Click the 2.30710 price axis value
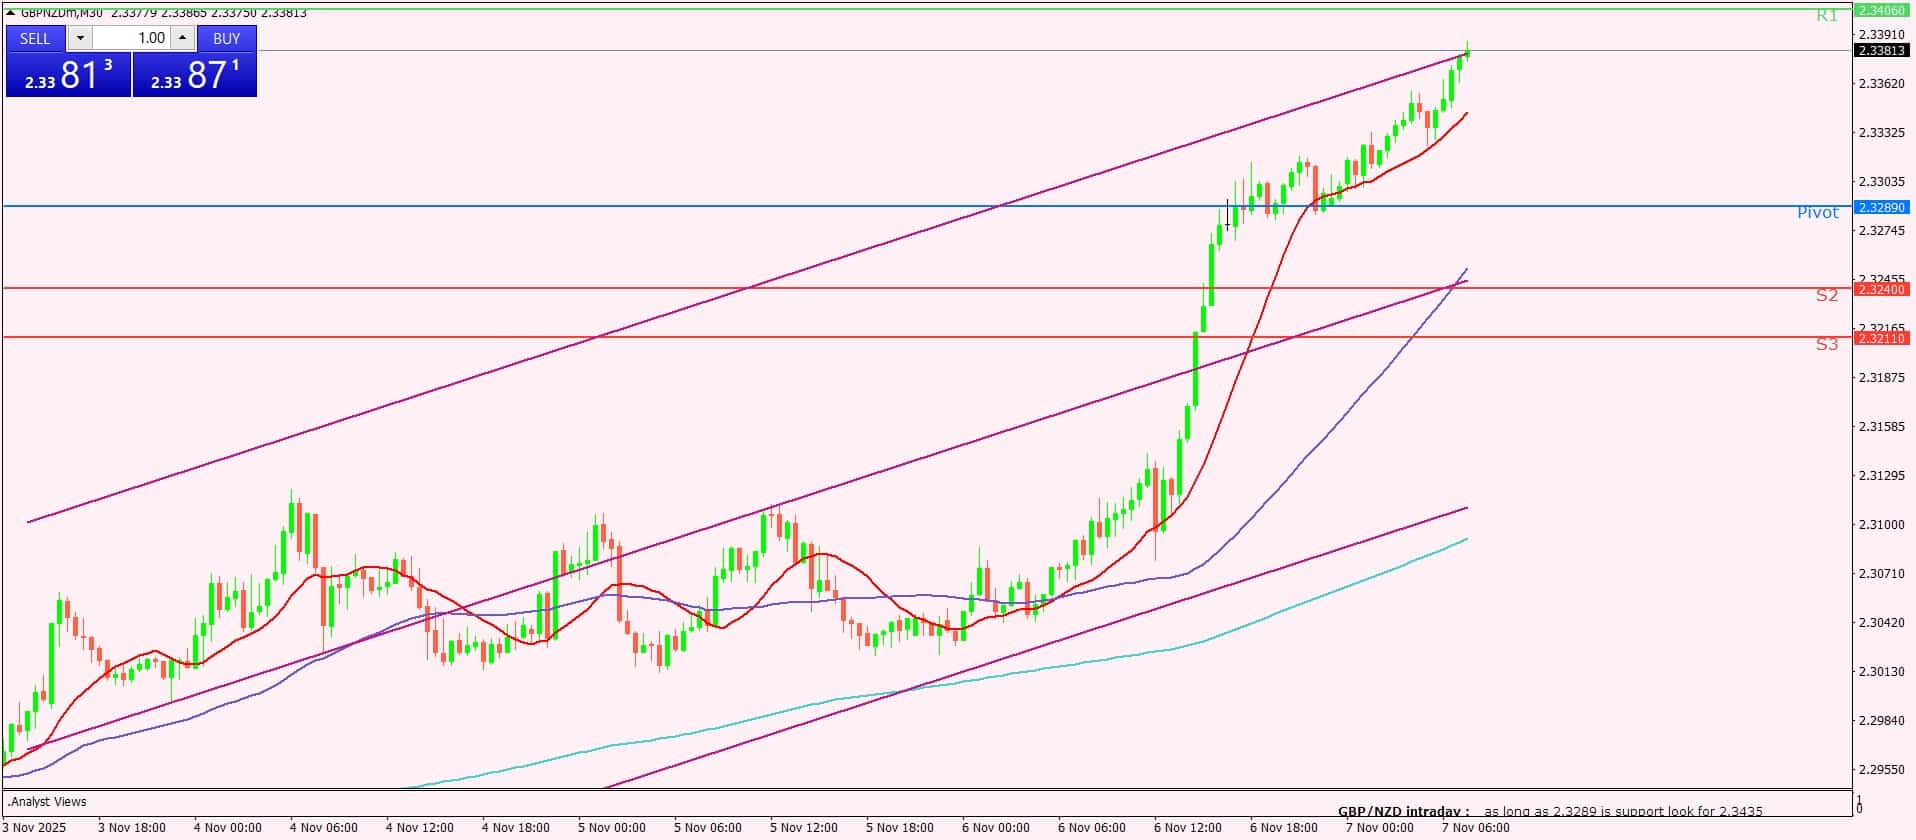This screenshot has width=1916, height=840. pos(1881,573)
